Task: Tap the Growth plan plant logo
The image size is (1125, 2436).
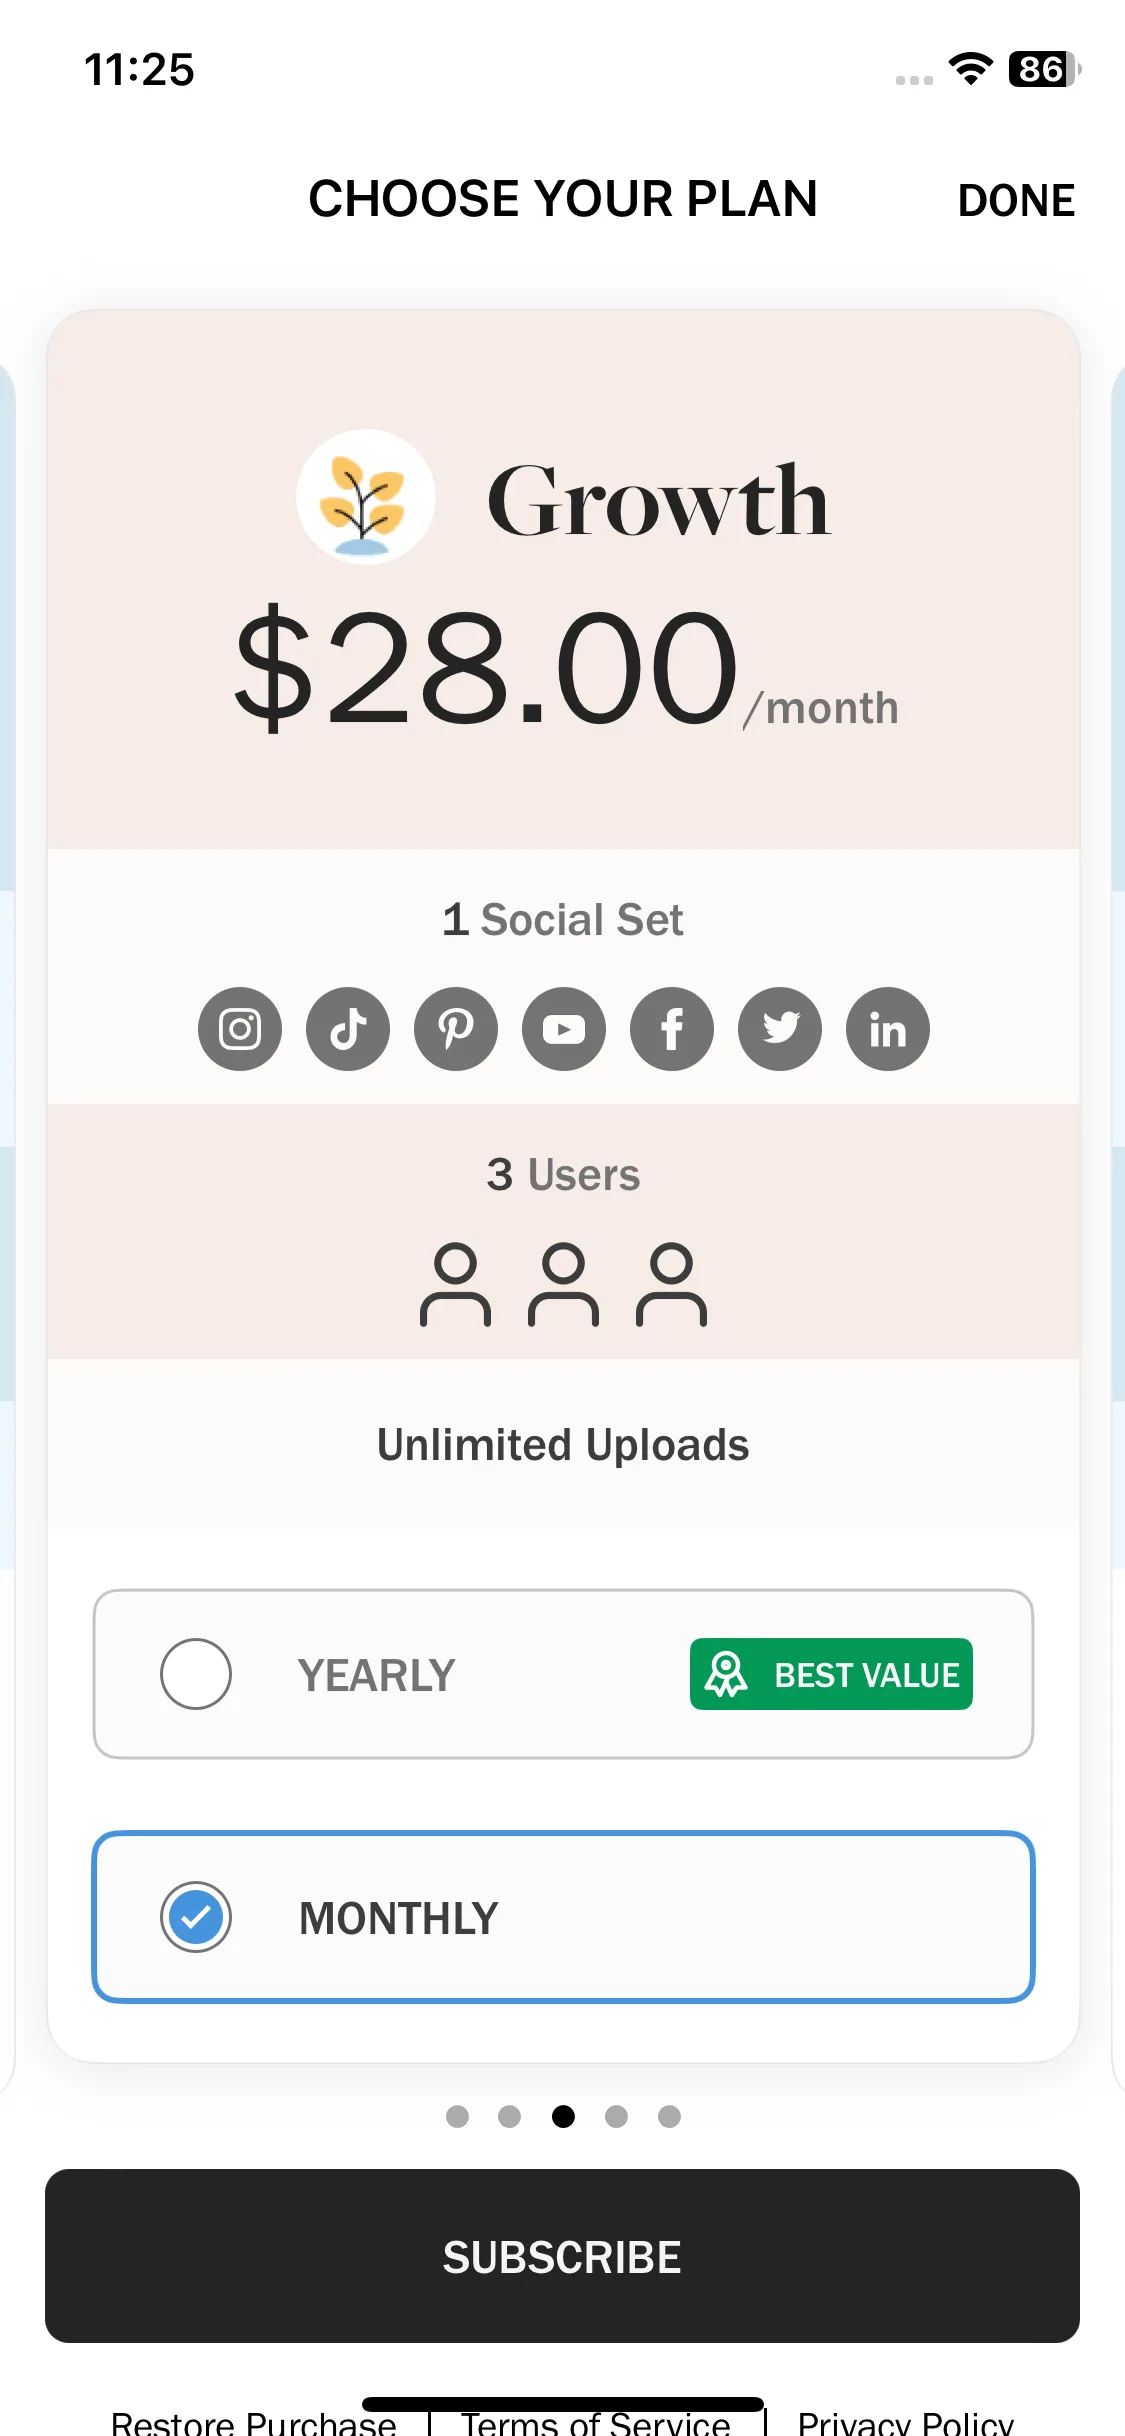Action: pyautogui.click(x=365, y=498)
